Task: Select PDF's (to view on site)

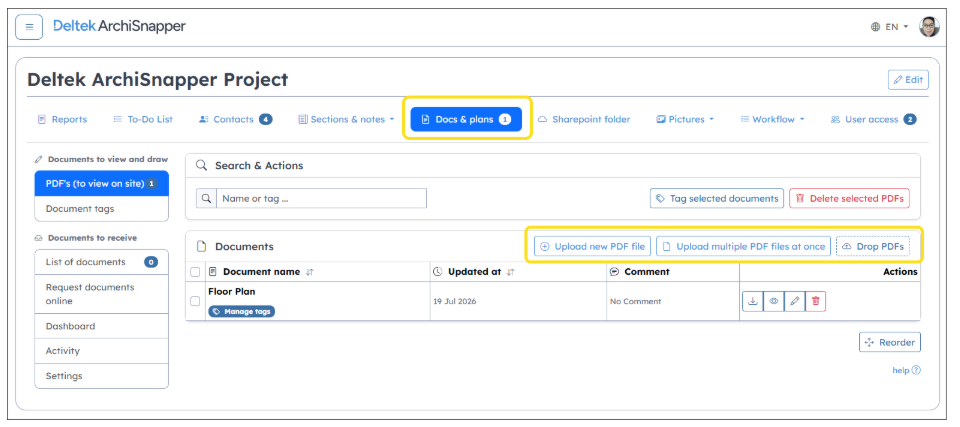Action: point(102,183)
